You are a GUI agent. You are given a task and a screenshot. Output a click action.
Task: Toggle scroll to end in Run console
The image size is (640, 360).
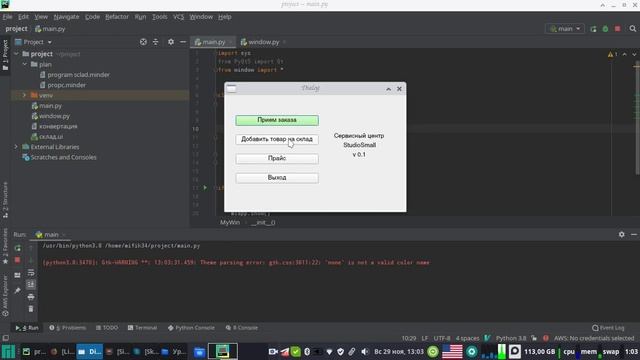(x=31, y=284)
